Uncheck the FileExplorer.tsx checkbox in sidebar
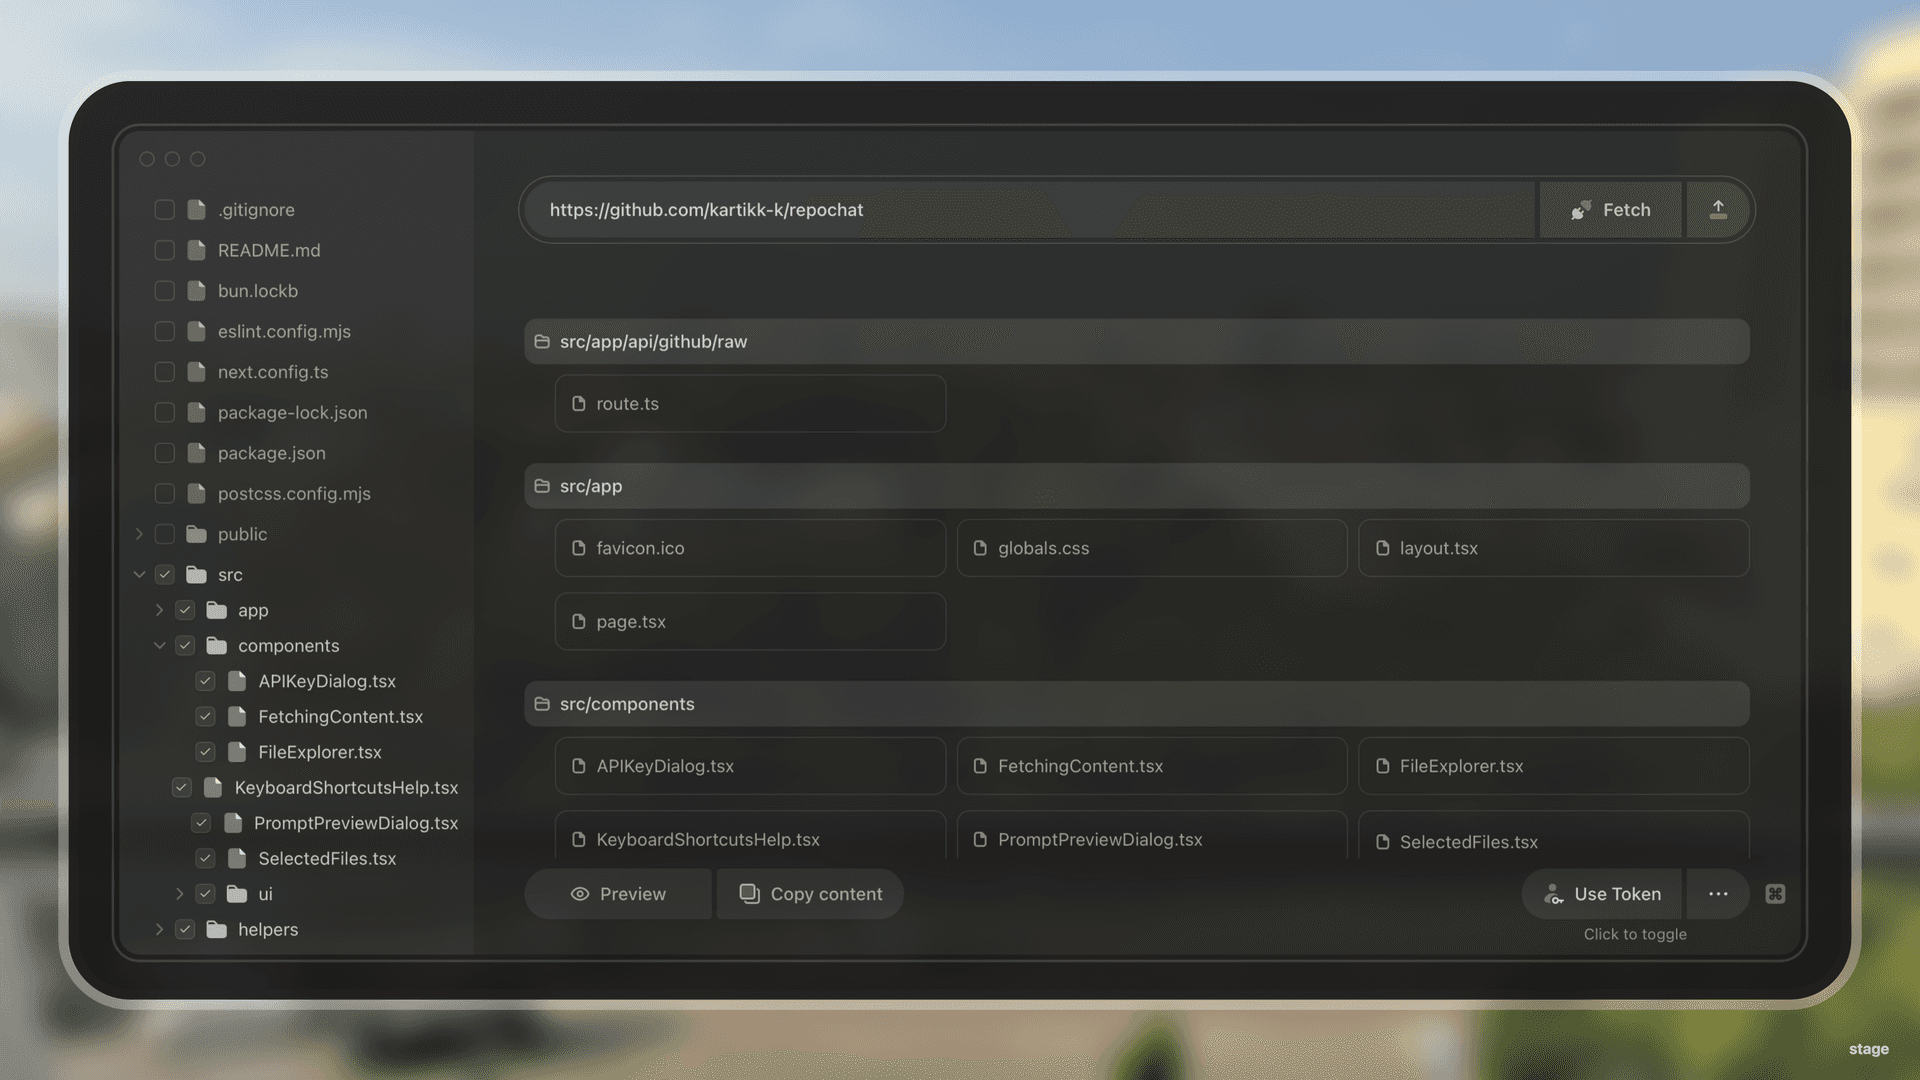1920x1080 pixels. [x=205, y=752]
